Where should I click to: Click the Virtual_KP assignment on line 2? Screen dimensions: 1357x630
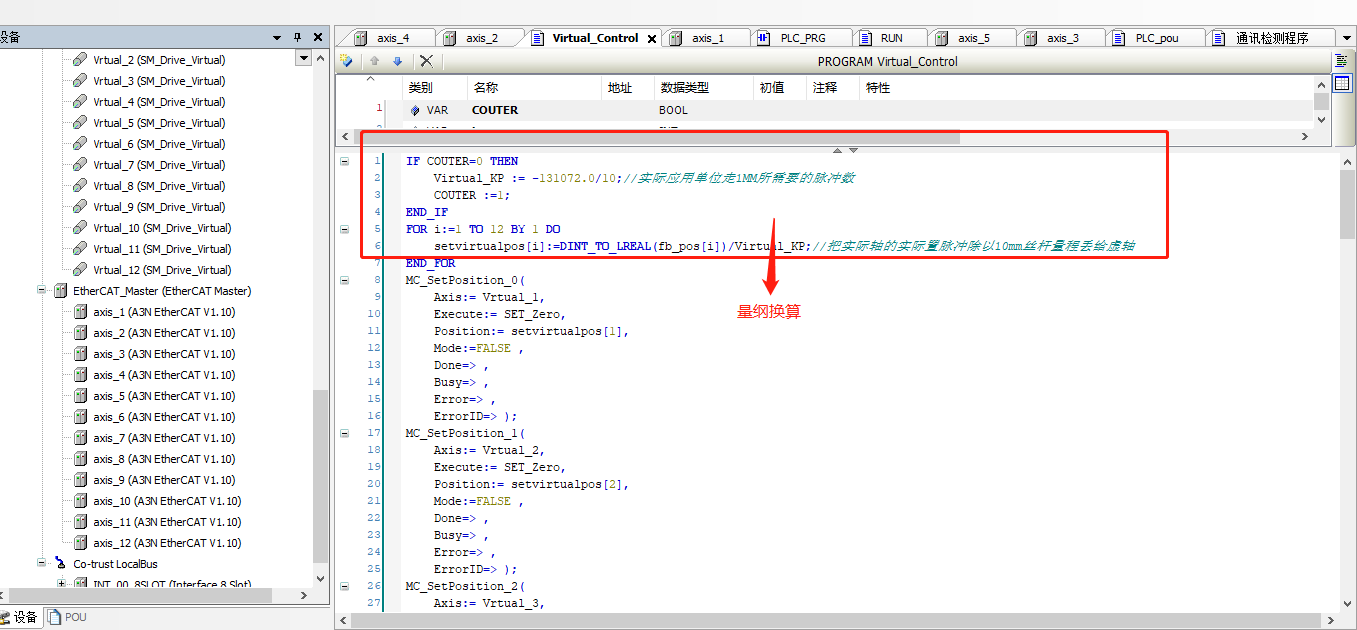(x=526, y=178)
